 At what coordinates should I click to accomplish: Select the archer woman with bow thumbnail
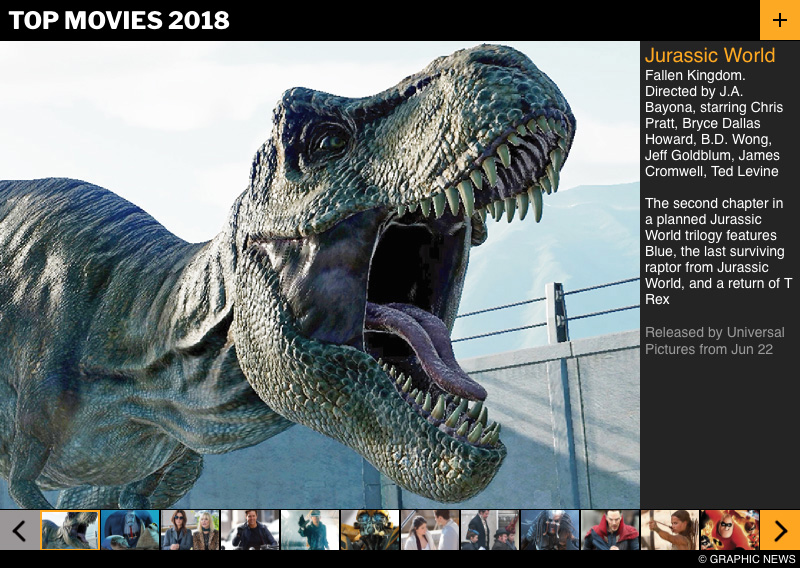tap(670, 530)
